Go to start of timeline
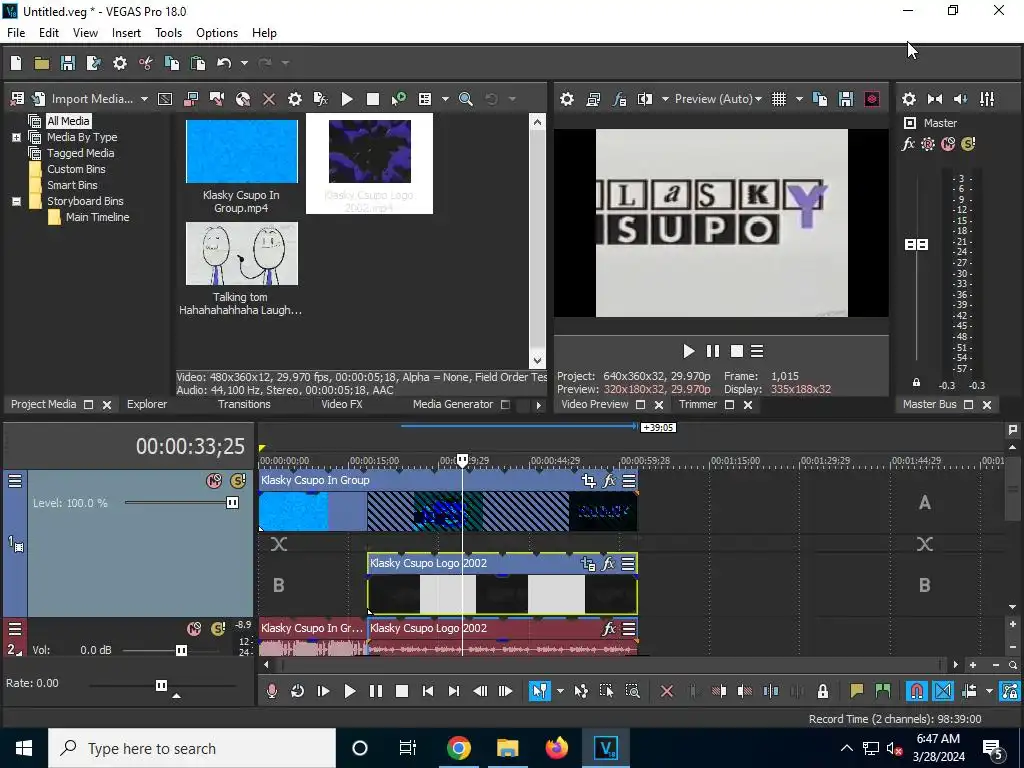Image resolution: width=1024 pixels, height=768 pixels. point(428,691)
